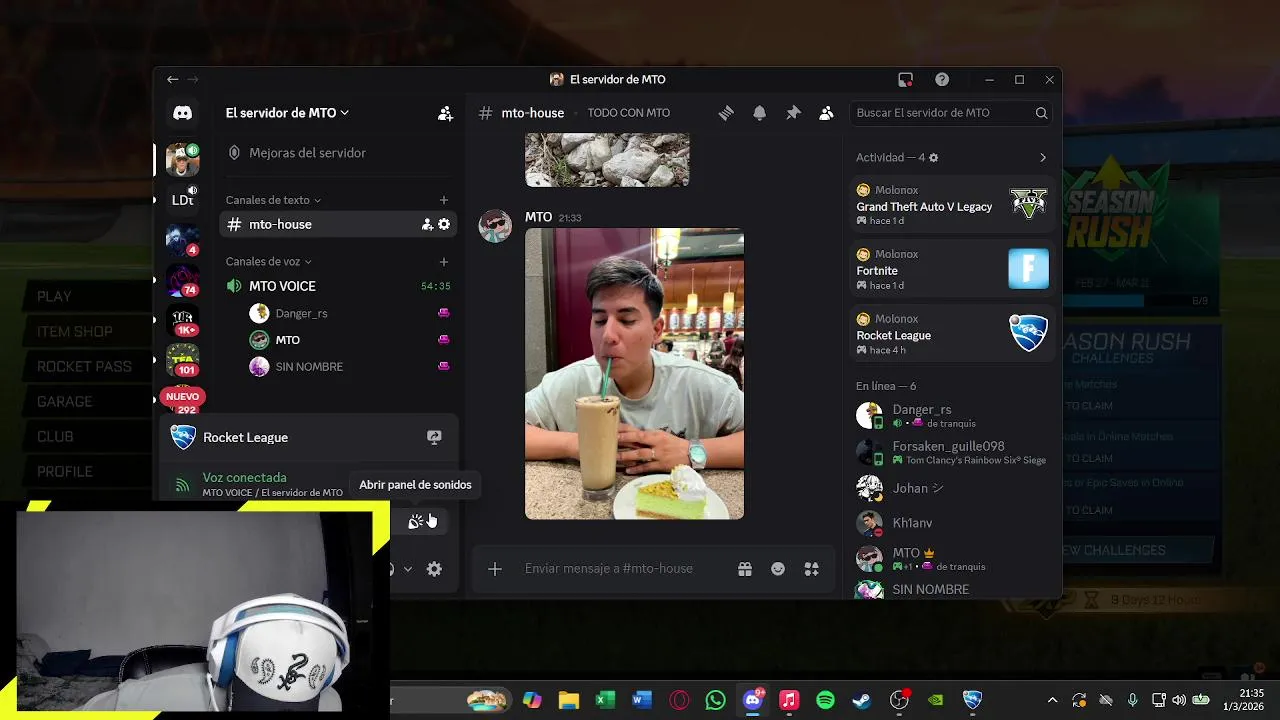Open the photo of man drinking shake
The height and width of the screenshot is (720, 1280).
coord(634,374)
